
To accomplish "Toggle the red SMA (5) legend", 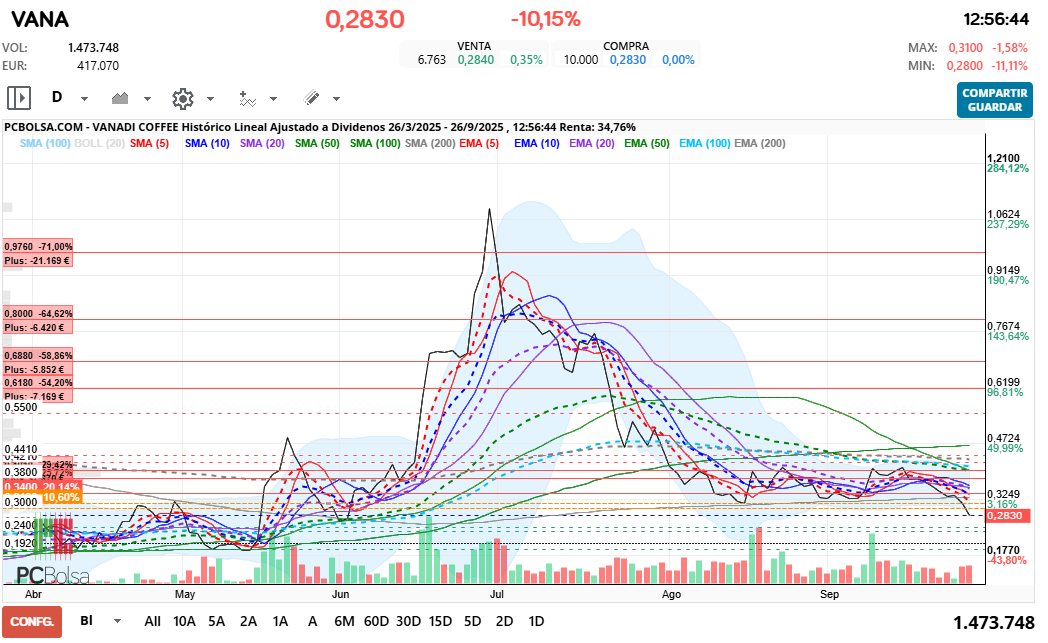I will [x=149, y=143].
